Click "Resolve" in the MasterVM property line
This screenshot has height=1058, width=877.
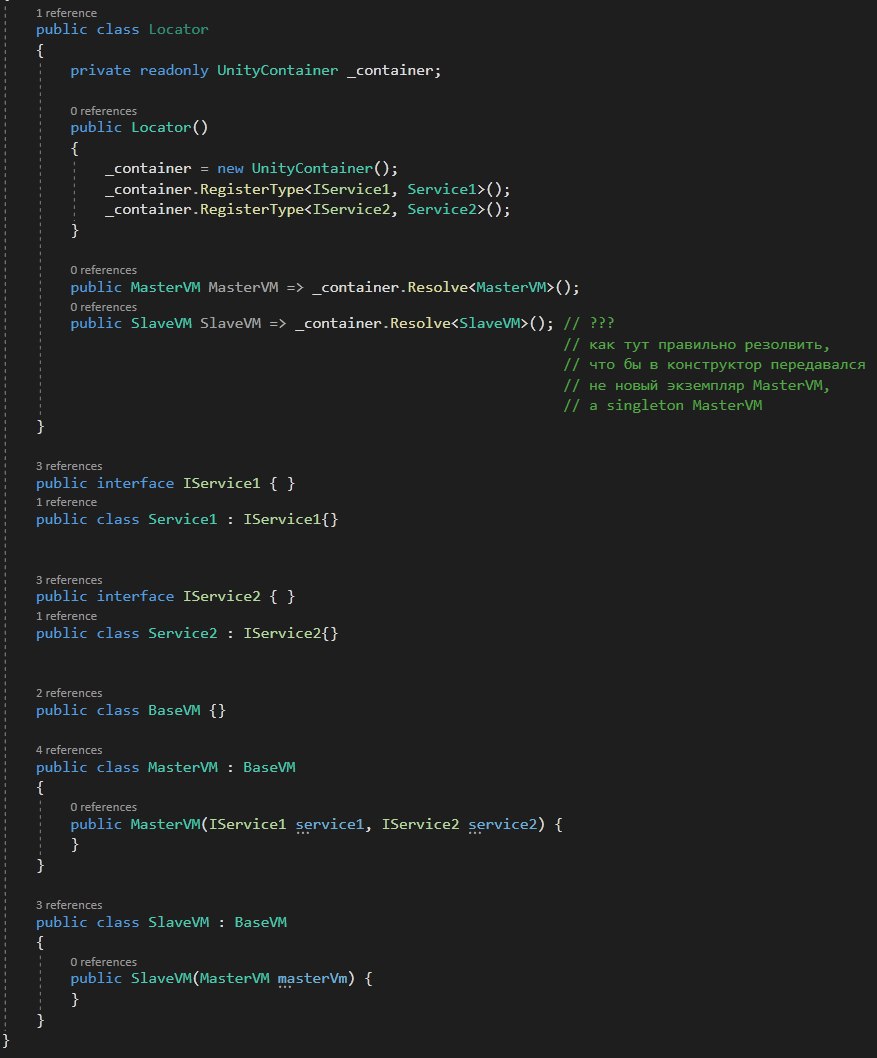tap(437, 287)
